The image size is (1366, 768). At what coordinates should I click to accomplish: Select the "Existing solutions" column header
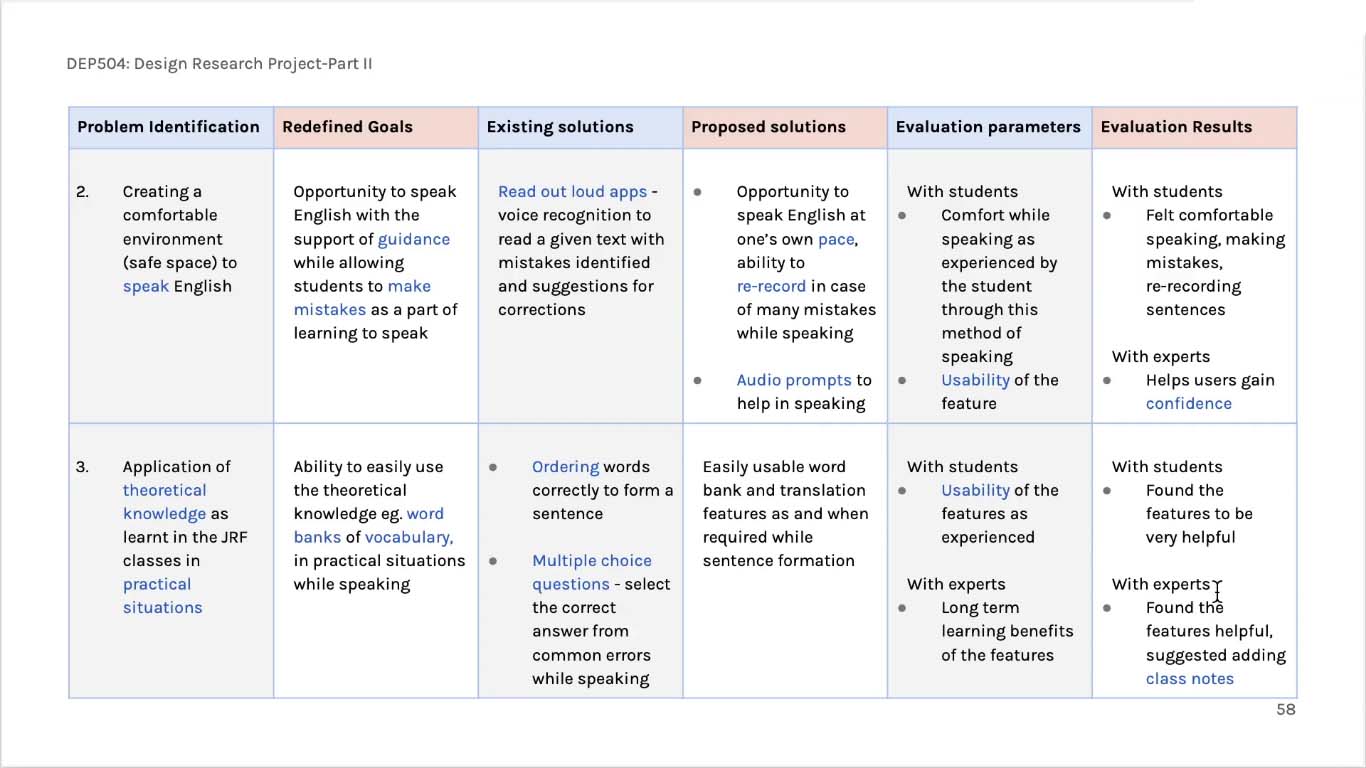tap(559, 127)
